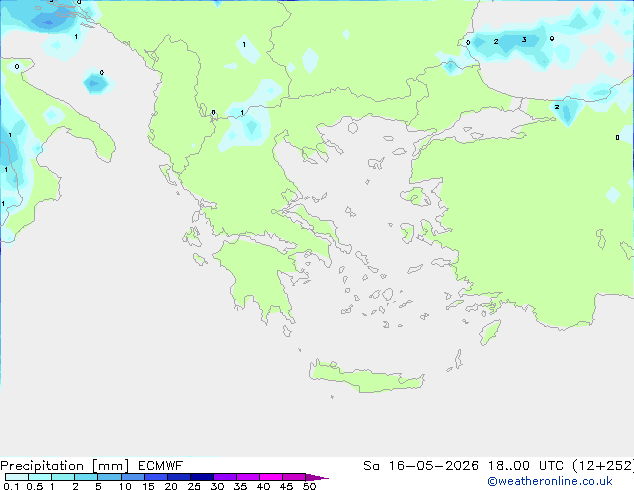This screenshot has width=634, height=490.
Task: Click the island of Rhodes on the map
Action: pyautogui.click(x=490, y=332)
